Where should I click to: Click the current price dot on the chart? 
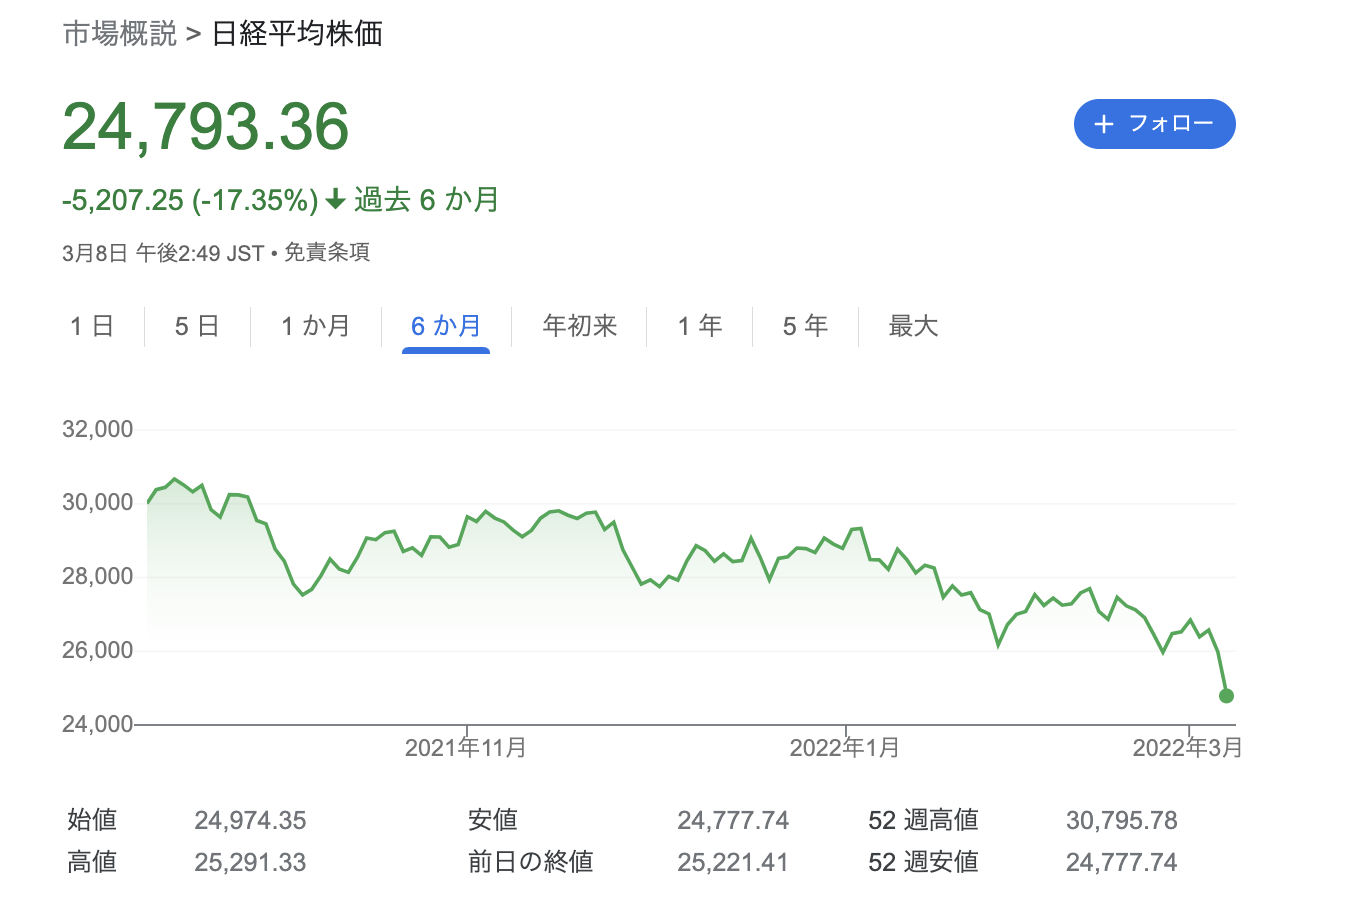pyautogui.click(x=1227, y=696)
